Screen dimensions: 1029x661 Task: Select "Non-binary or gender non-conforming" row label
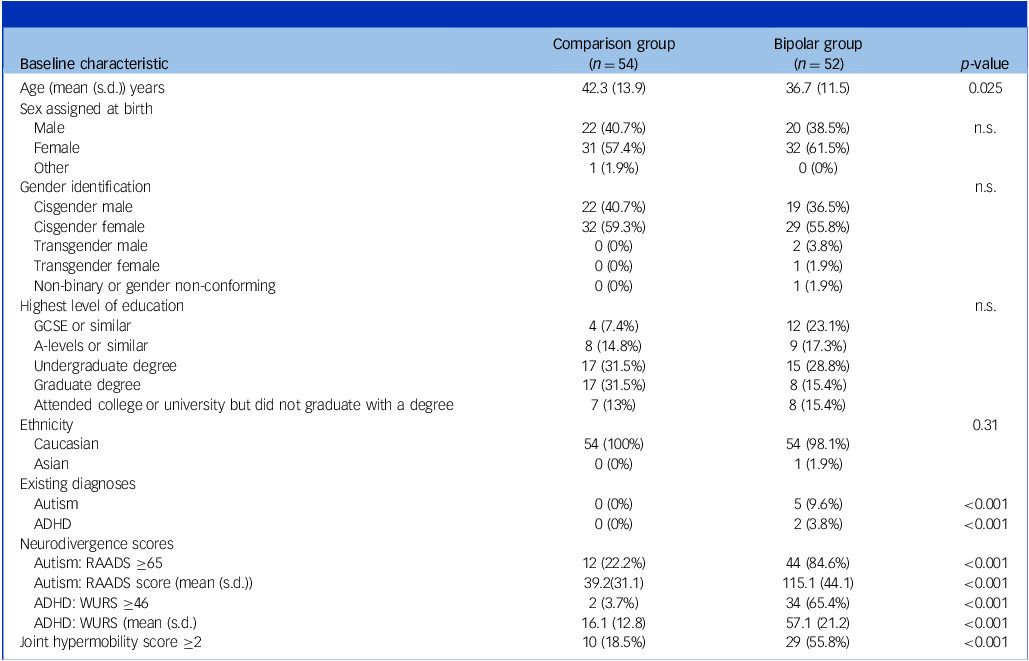click(154, 286)
